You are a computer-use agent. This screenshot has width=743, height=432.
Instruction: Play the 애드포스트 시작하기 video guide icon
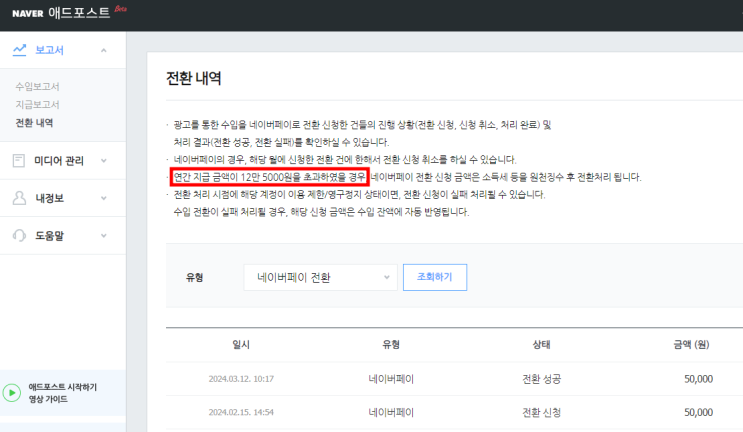click(x=12, y=393)
